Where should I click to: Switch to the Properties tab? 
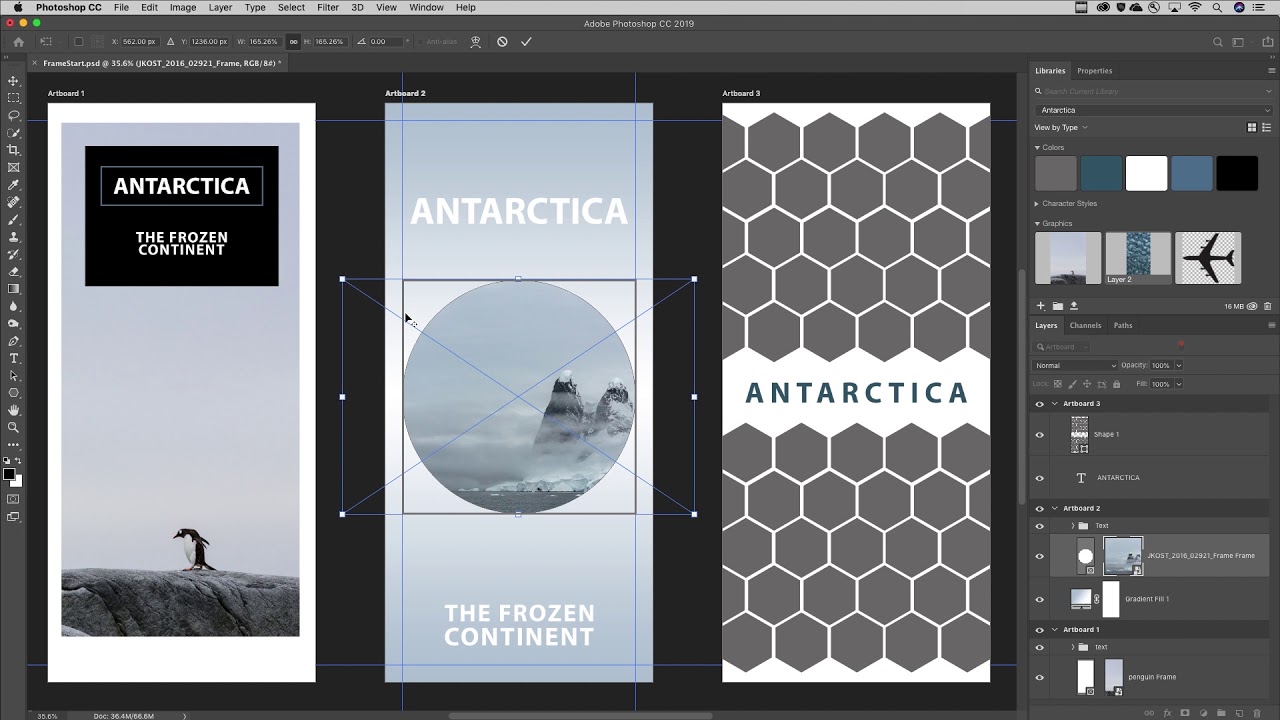tap(1094, 71)
